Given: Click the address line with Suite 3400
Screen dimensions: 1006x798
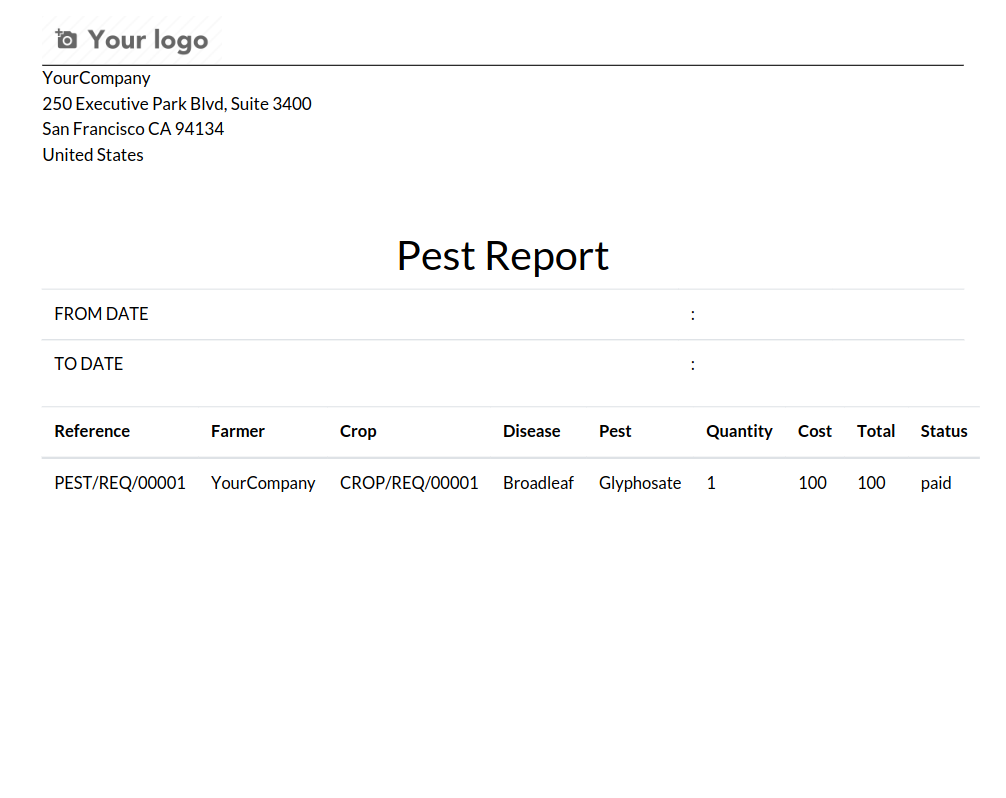Looking at the screenshot, I should (x=177, y=104).
